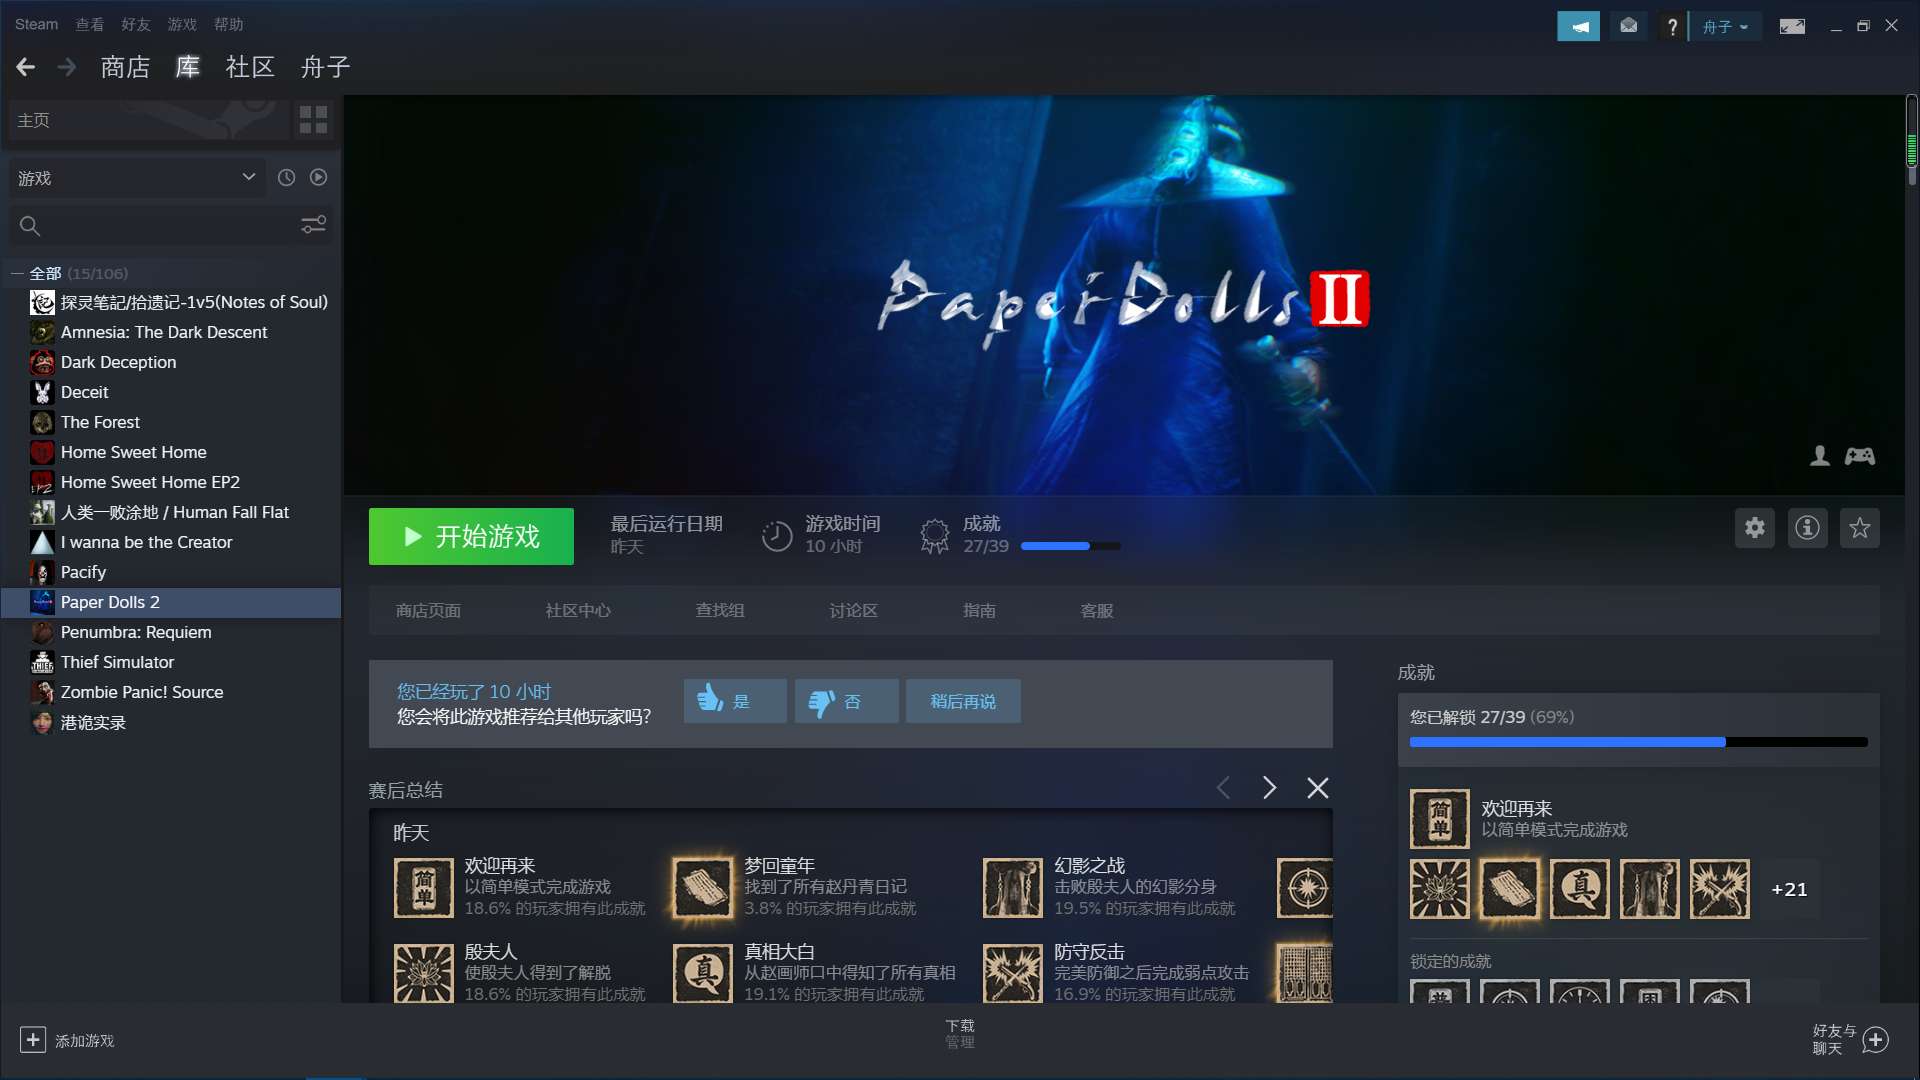
Task: Click the 幻影之战 achievement icon
Action: [1013, 888]
